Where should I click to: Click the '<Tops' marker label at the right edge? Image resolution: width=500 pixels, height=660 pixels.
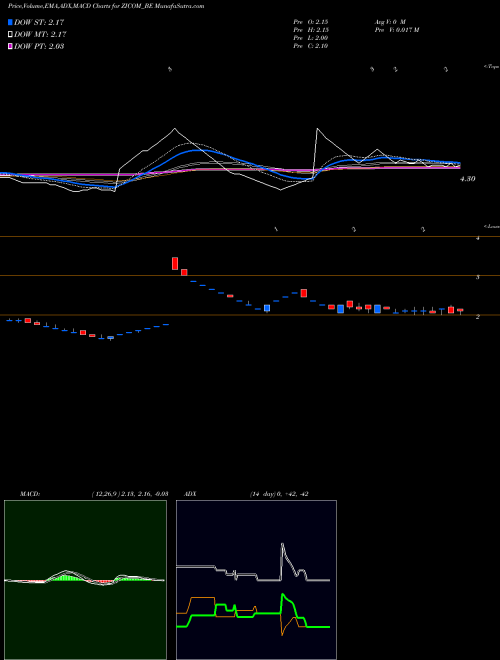click(x=491, y=67)
